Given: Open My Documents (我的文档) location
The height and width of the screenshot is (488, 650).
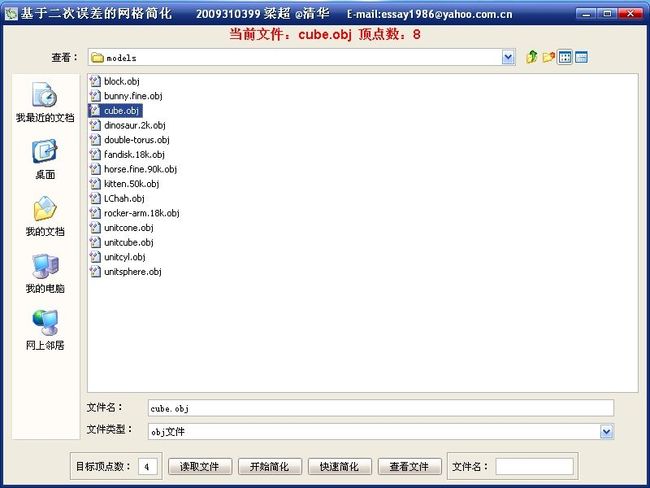Looking at the screenshot, I should tap(45, 216).
